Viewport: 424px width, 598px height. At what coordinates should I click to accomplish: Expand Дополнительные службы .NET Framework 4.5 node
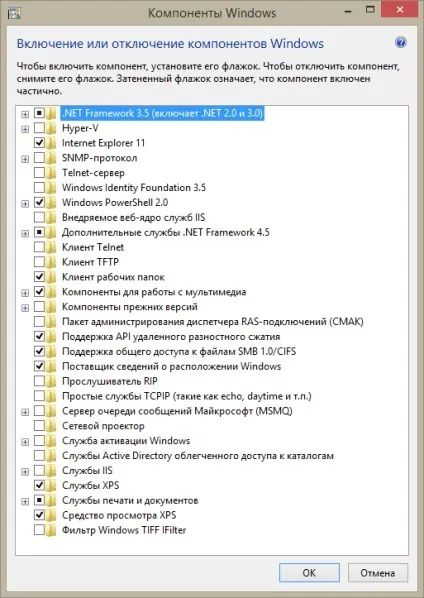coord(25,233)
